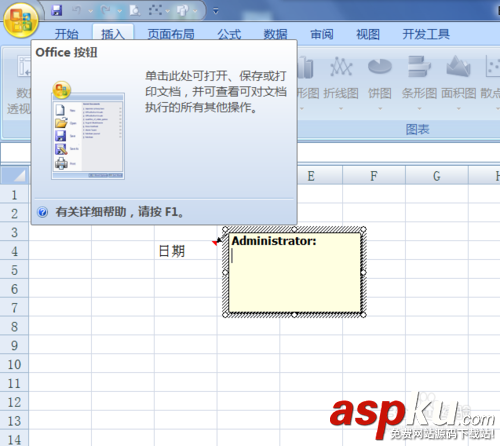The width and height of the screenshot is (500, 446).
Task: Select column E header
Action: [311, 176]
